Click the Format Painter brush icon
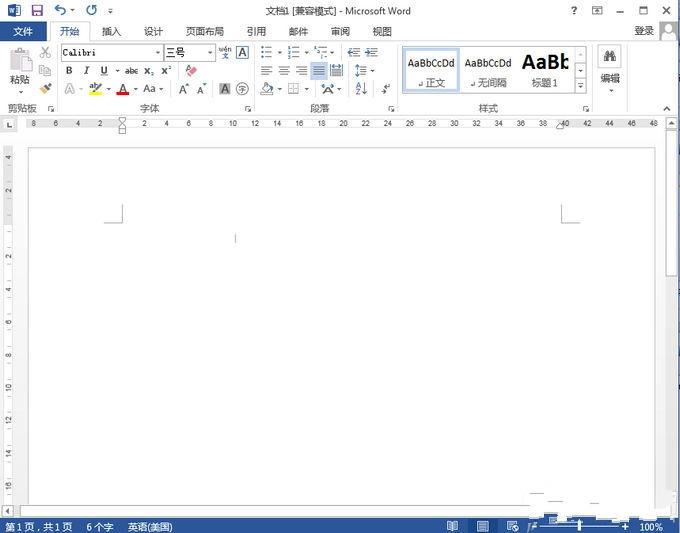The width and height of the screenshot is (680, 533). tap(45, 89)
